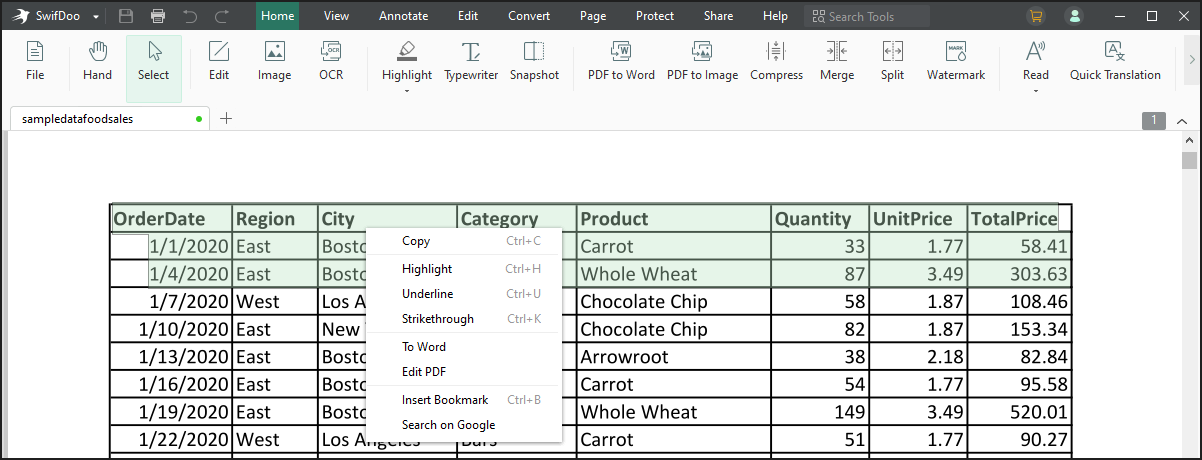Expand the Read dropdown arrow
This screenshot has height=460, width=1202.
click(1036, 91)
